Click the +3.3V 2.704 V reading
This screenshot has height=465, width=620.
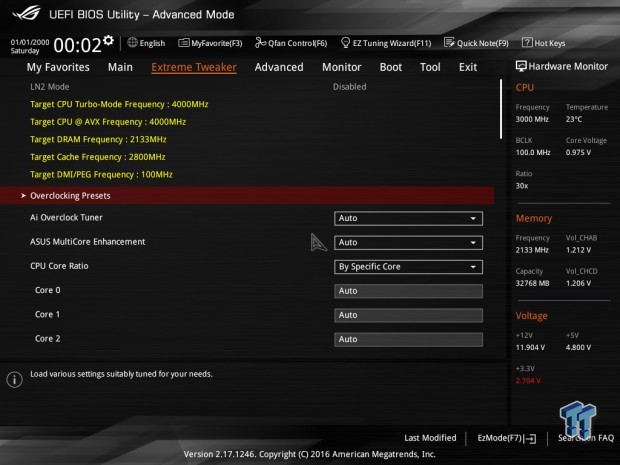click(528, 380)
